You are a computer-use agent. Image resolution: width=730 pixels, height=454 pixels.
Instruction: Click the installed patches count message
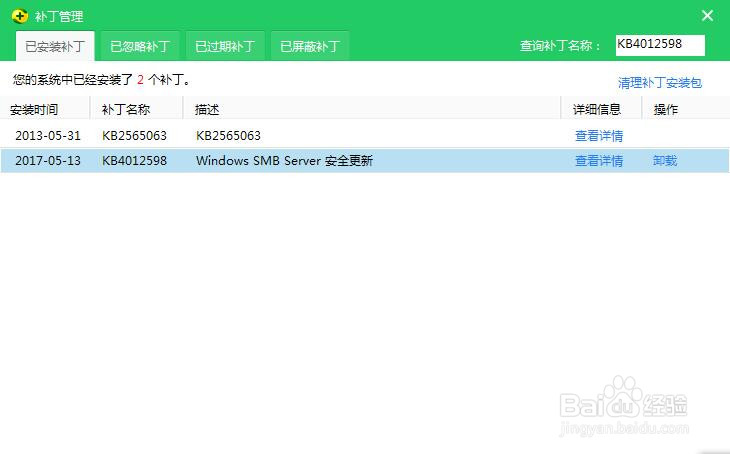click(102, 80)
